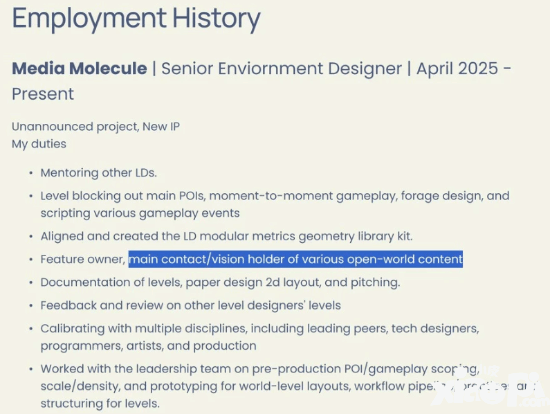550x414 pixels.
Task: Click programmers, artists, and production text
Action: [x=148, y=346]
